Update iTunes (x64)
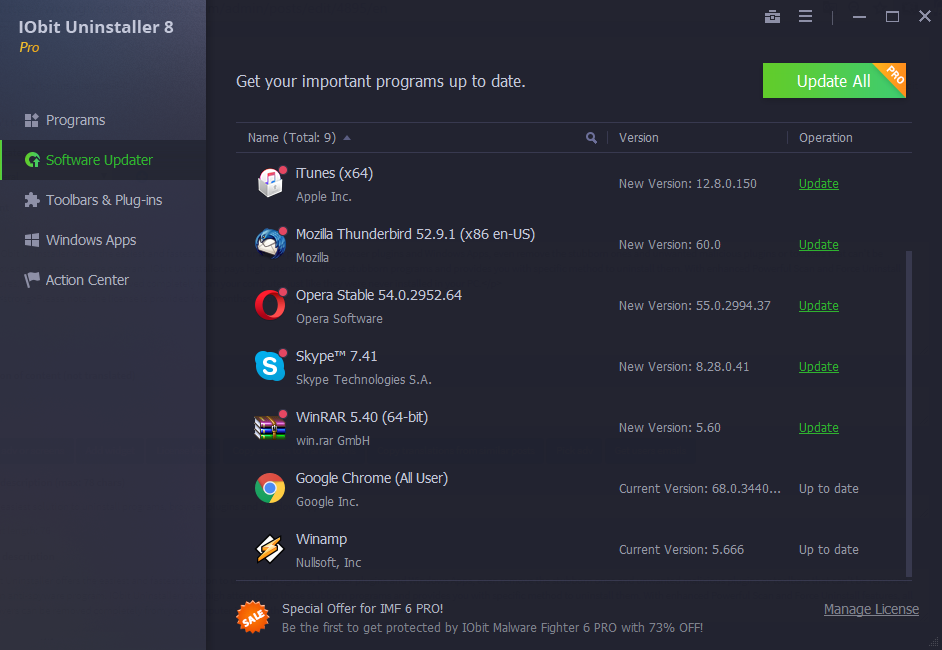 coord(818,184)
